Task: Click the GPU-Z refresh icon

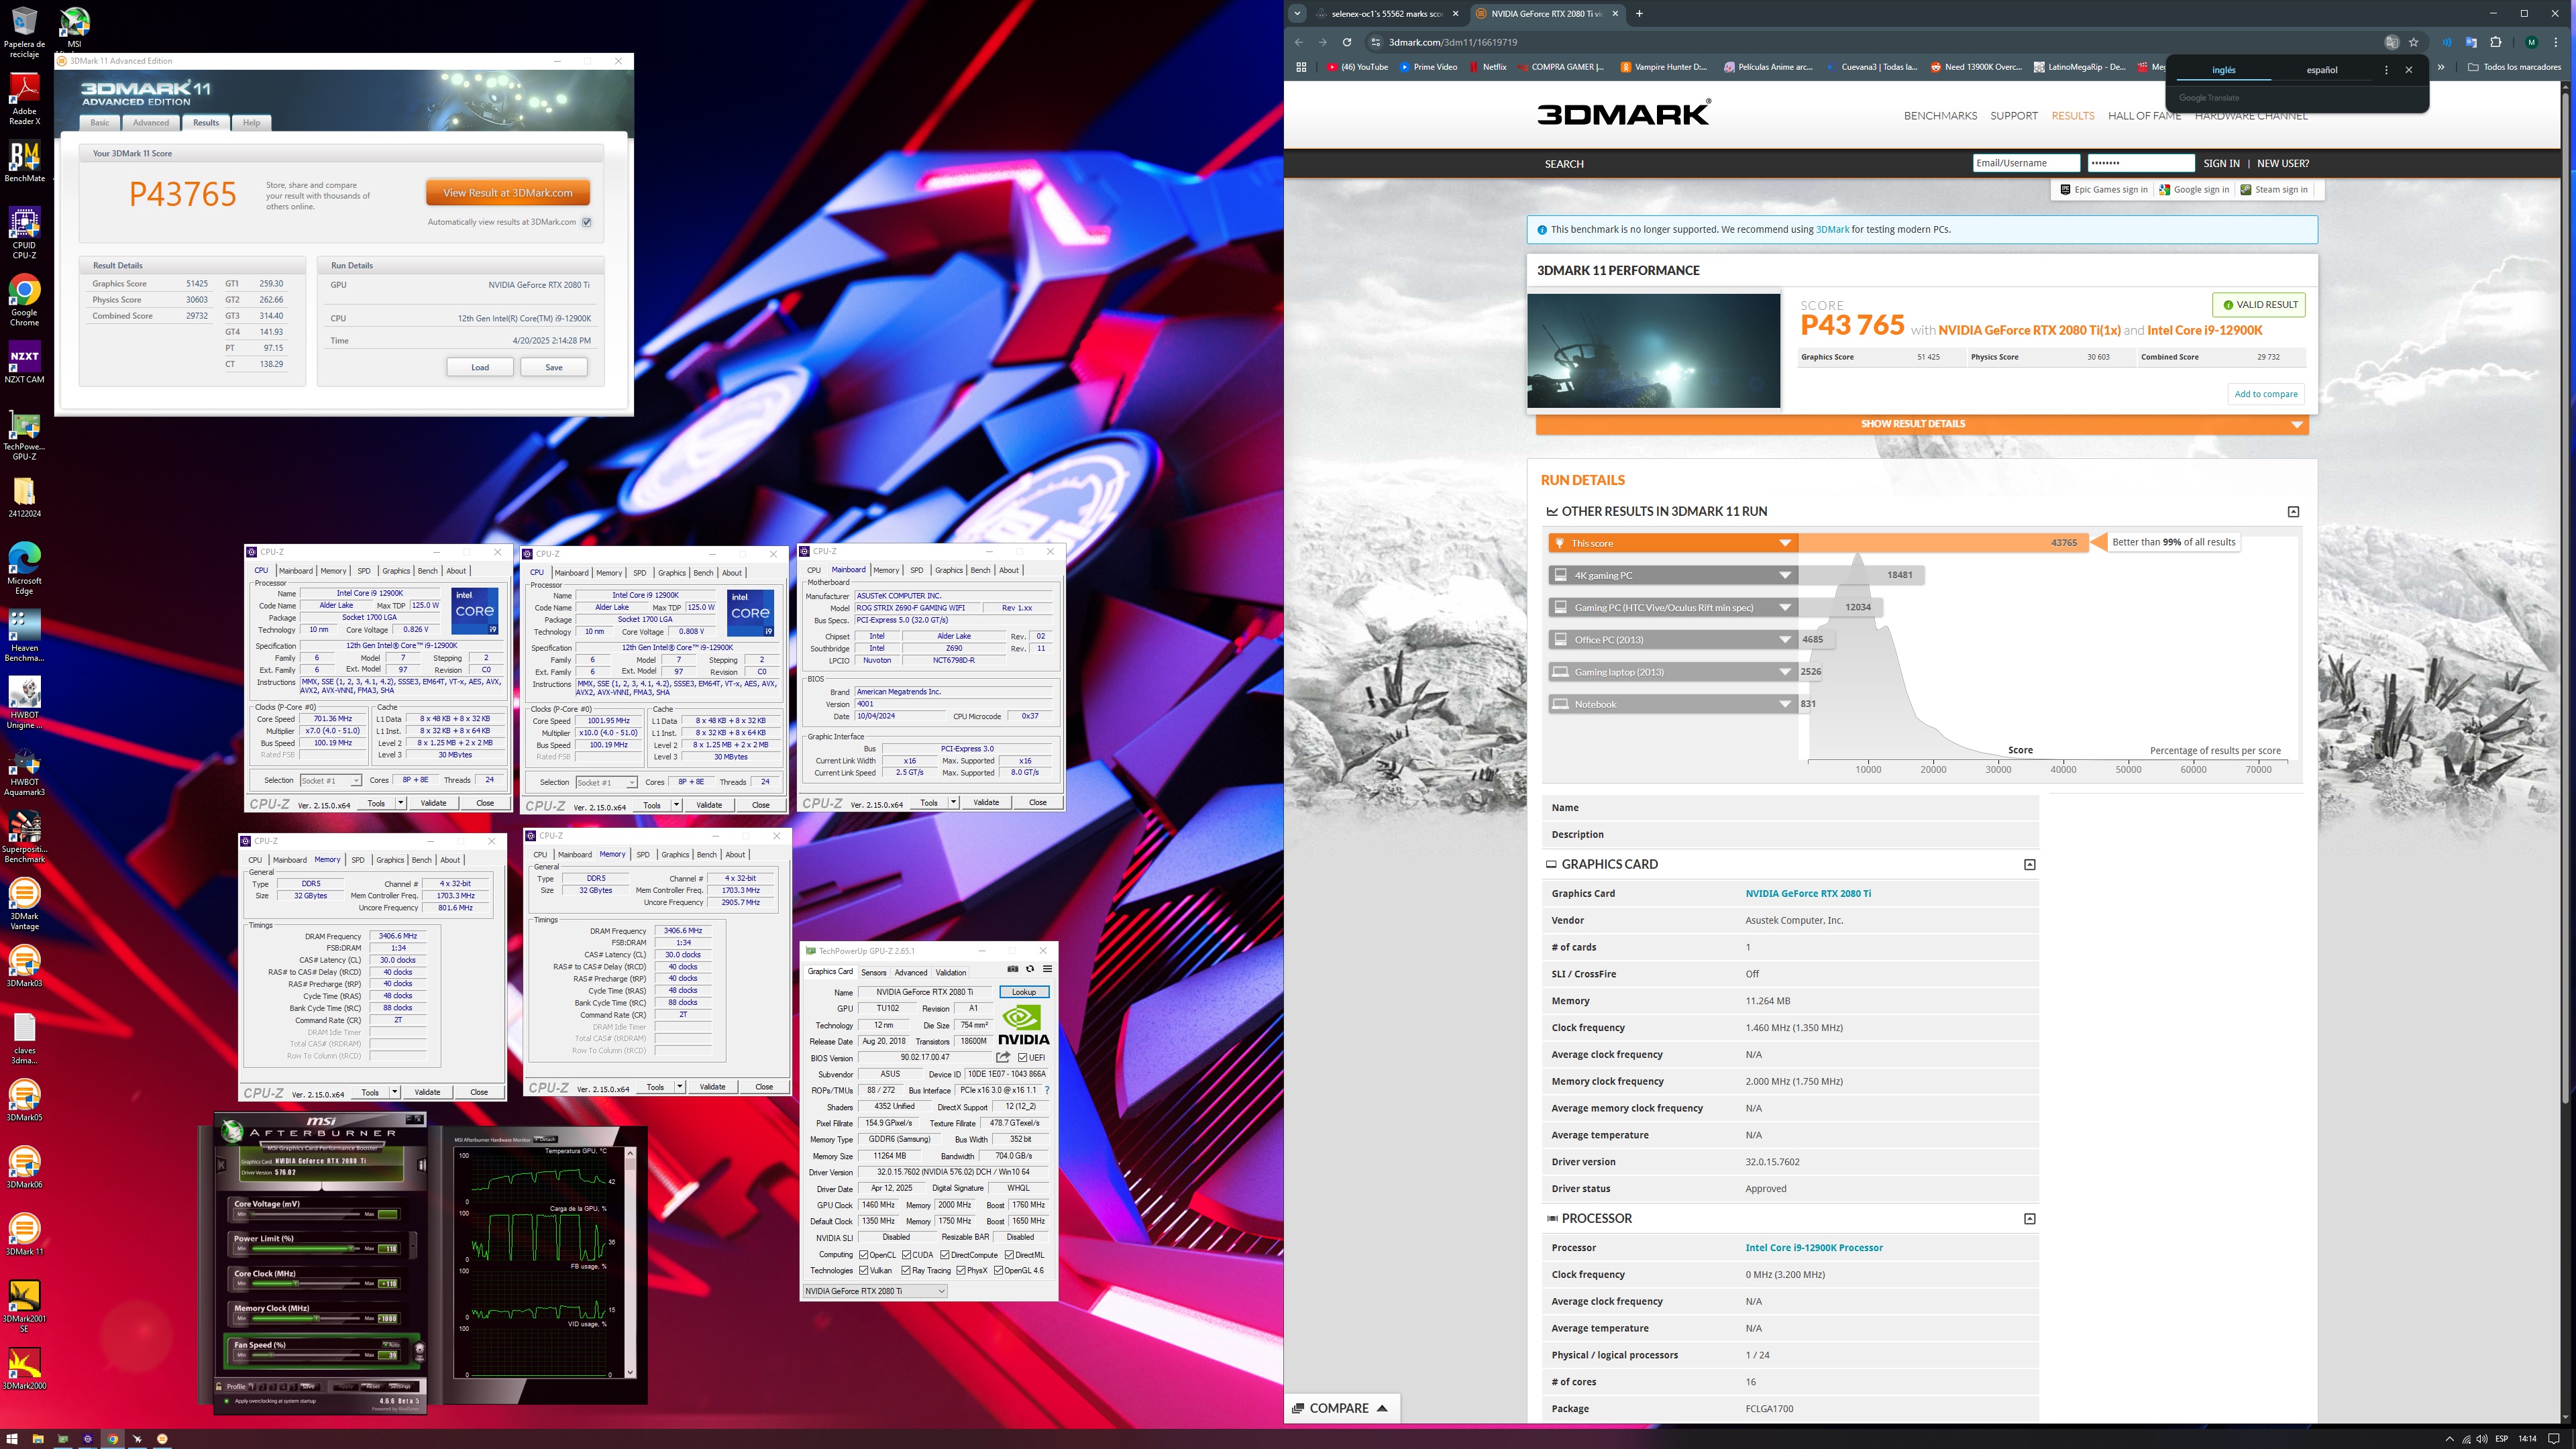Action: coord(1029,969)
